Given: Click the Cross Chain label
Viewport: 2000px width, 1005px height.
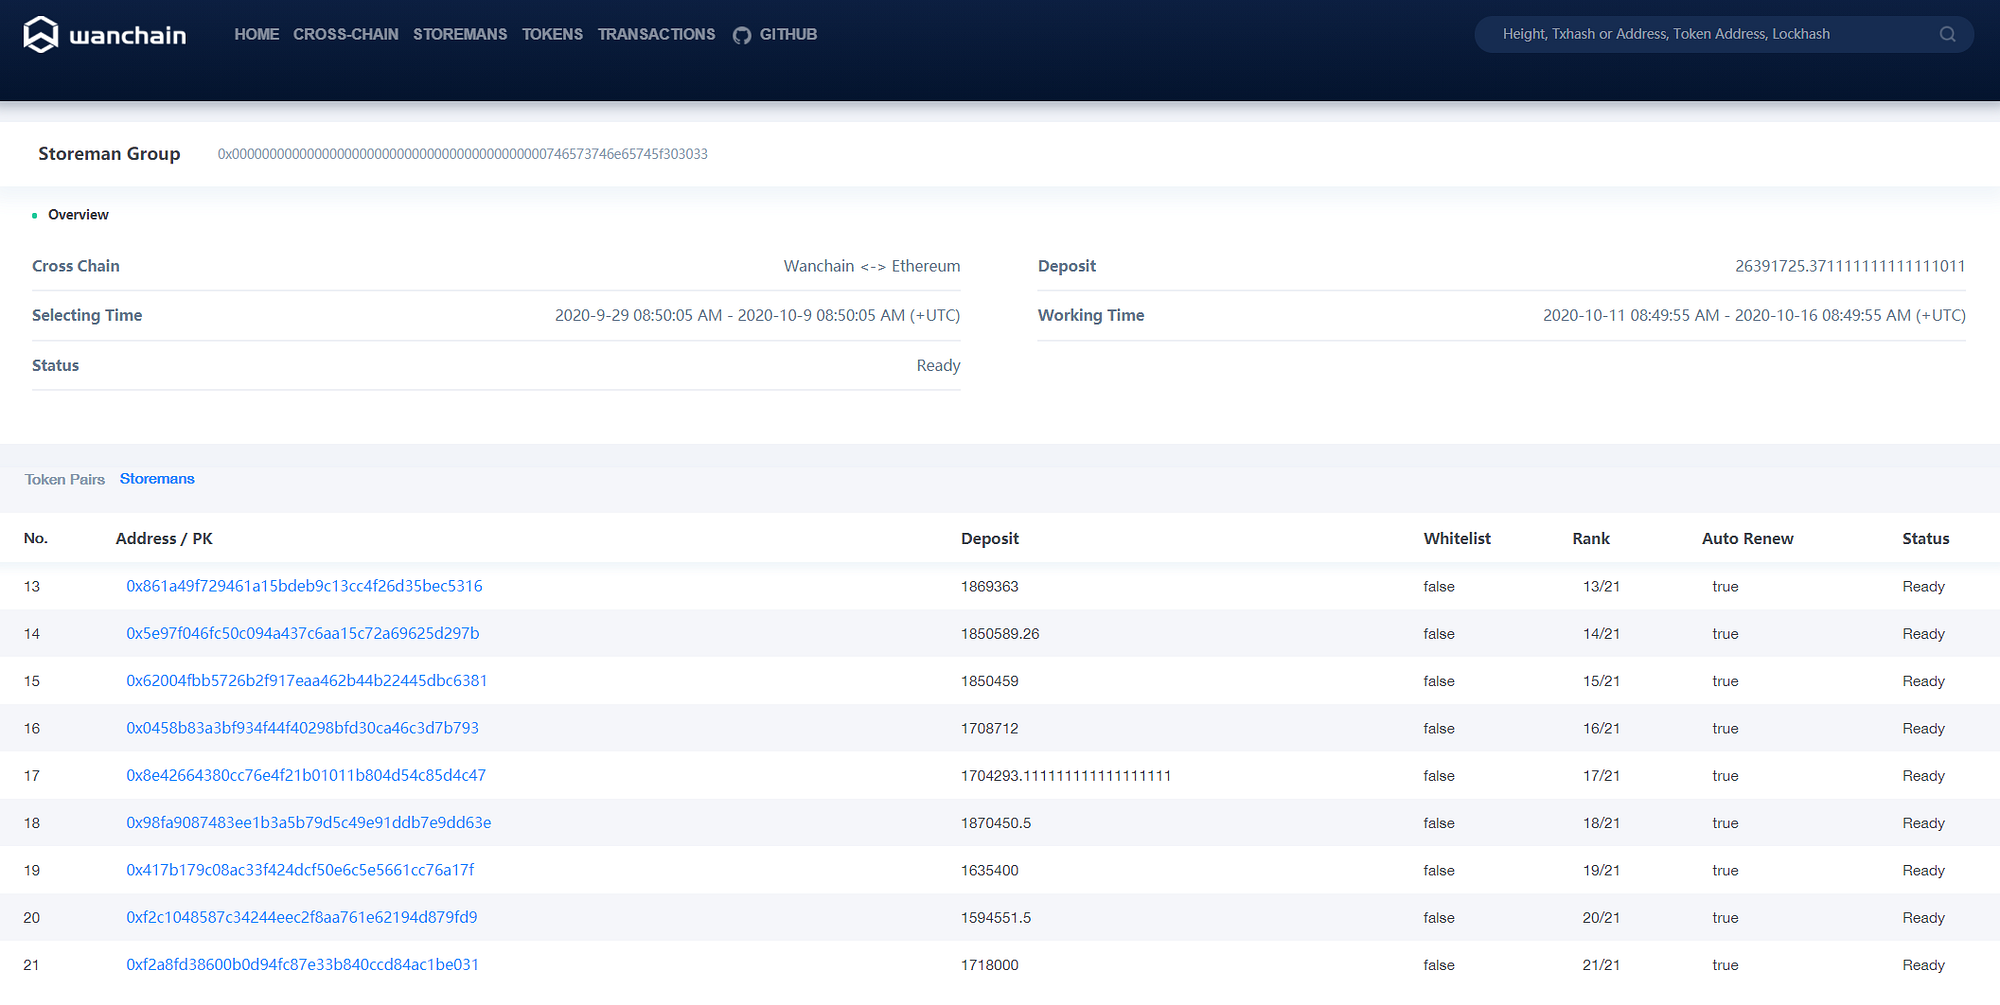Looking at the screenshot, I should pyautogui.click(x=76, y=266).
